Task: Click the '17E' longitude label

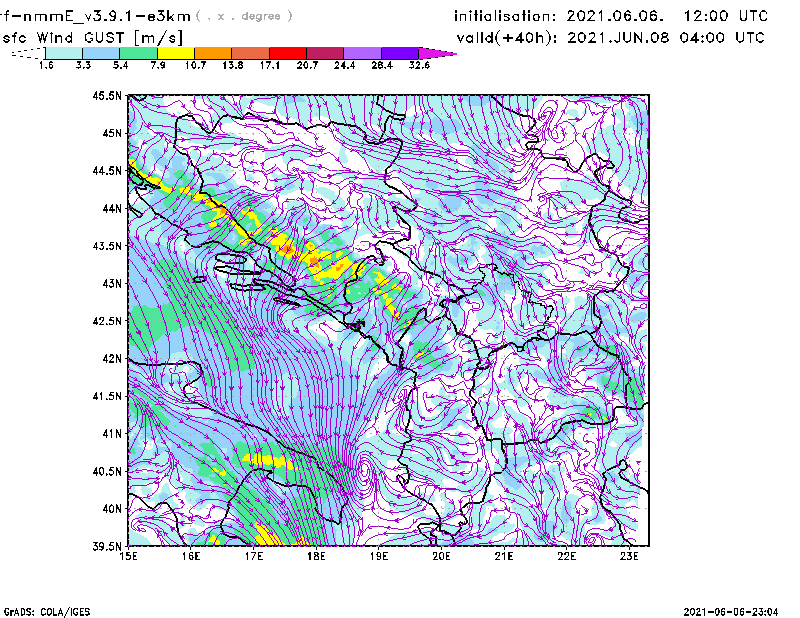Action: click(254, 556)
